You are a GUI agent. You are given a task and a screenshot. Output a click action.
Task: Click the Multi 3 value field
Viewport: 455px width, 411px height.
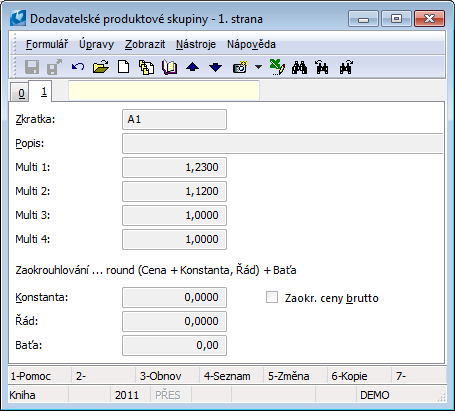point(174,215)
